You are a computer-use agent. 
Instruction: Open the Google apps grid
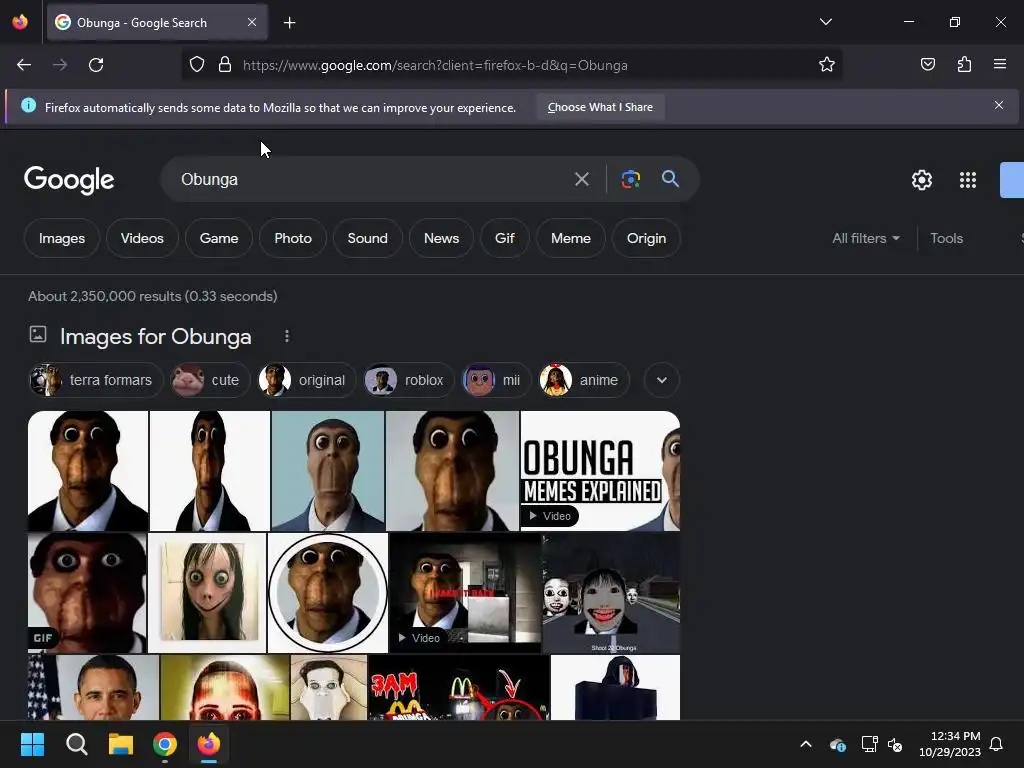tap(967, 180)
